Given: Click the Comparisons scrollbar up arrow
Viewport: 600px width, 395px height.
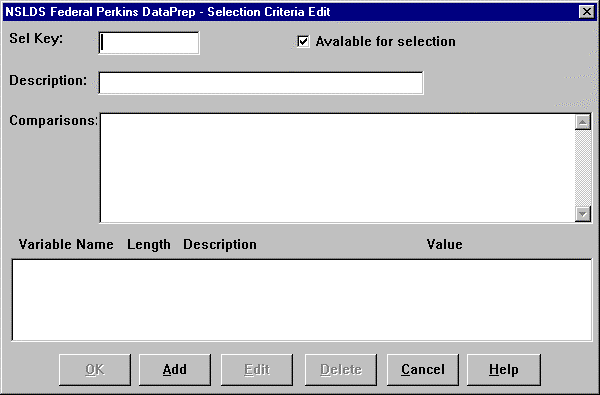Looking at the screenshot, I should [583, 122].
